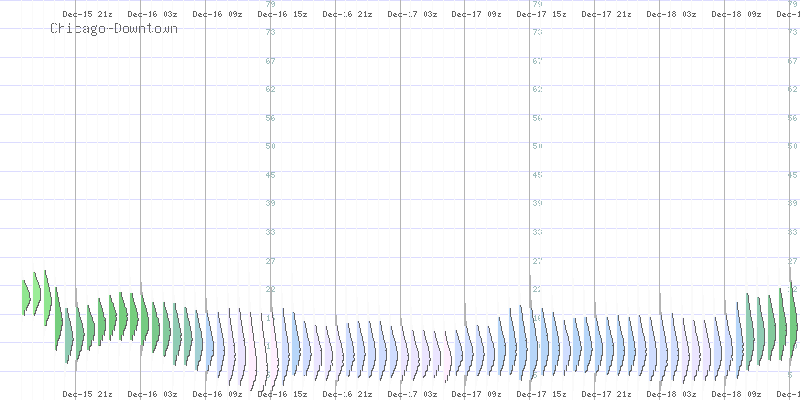Select the 50 value in the middle axis column
The image size is (800, 400).
tap(537, 146)
